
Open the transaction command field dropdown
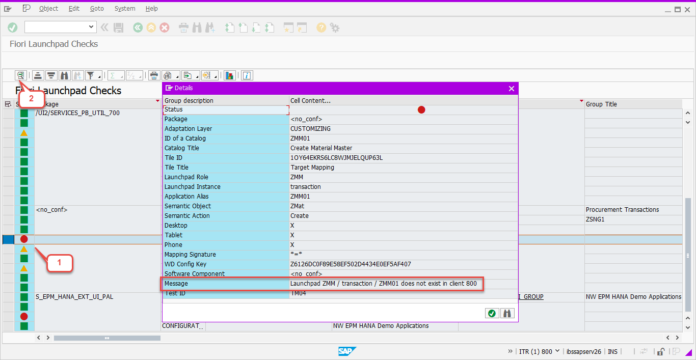[x=91, y=27]
